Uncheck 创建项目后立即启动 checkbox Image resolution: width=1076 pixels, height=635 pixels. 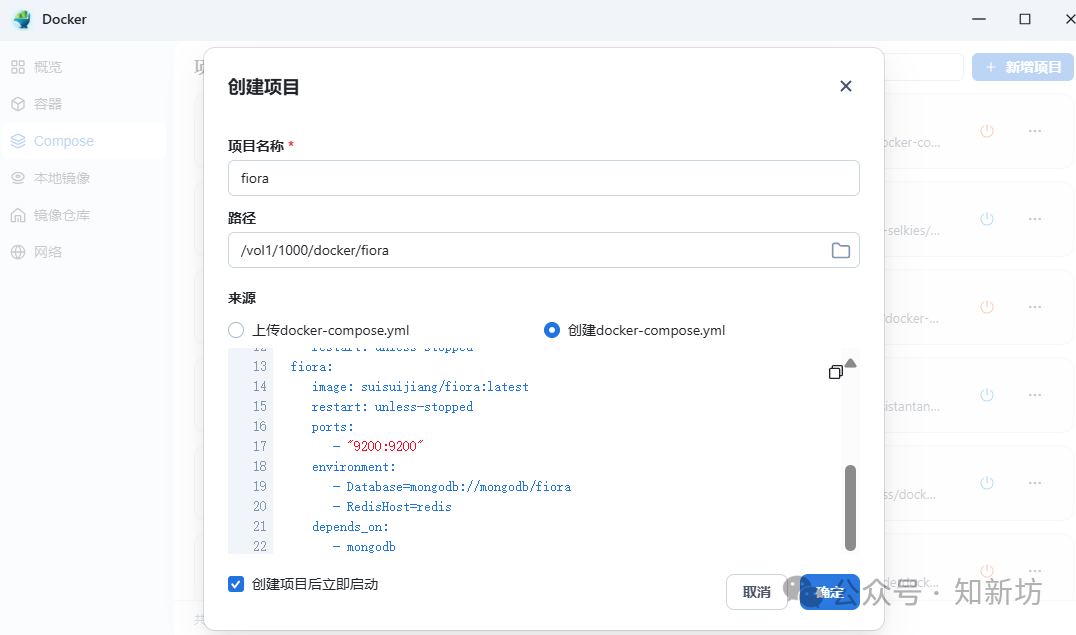click(235, 584)
